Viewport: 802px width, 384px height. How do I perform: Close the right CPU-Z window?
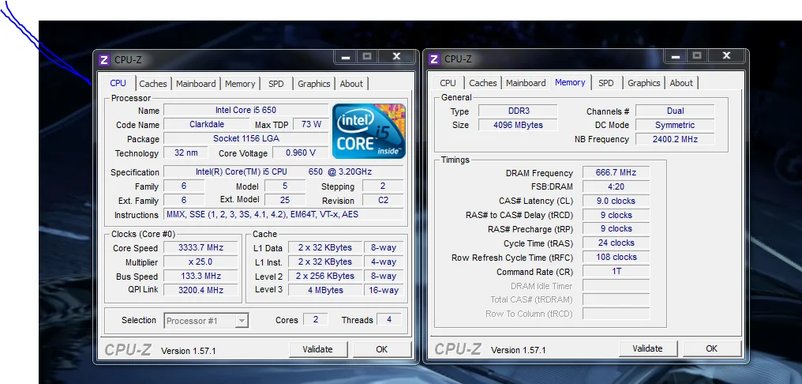click(x=726, y=56)
